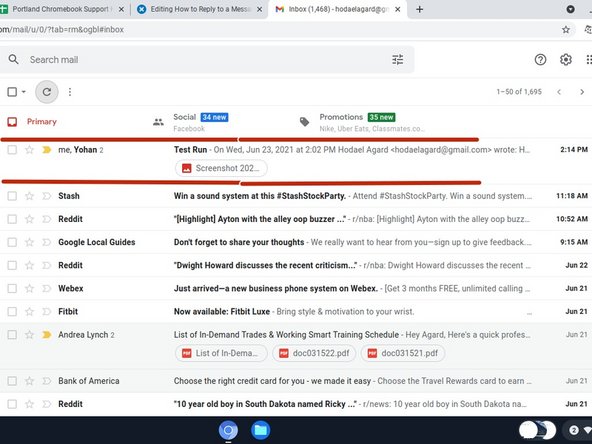The height and width of the screenshot is (444, 592).
Task: Open the Gmail settings gear
Action: 566,59
